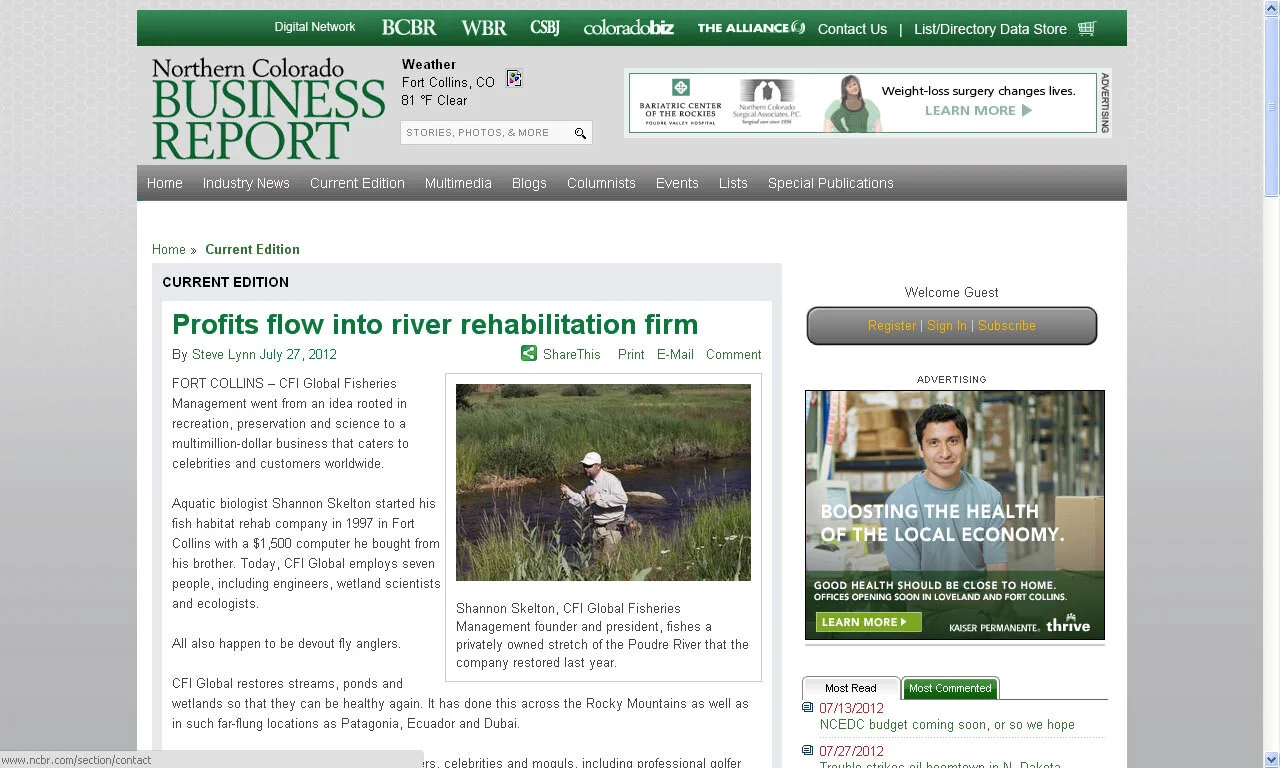Click the article icon beside 07/27/2012
Image resolution: width=1280 pixels, height=768 pixels.
pos(808,750)
